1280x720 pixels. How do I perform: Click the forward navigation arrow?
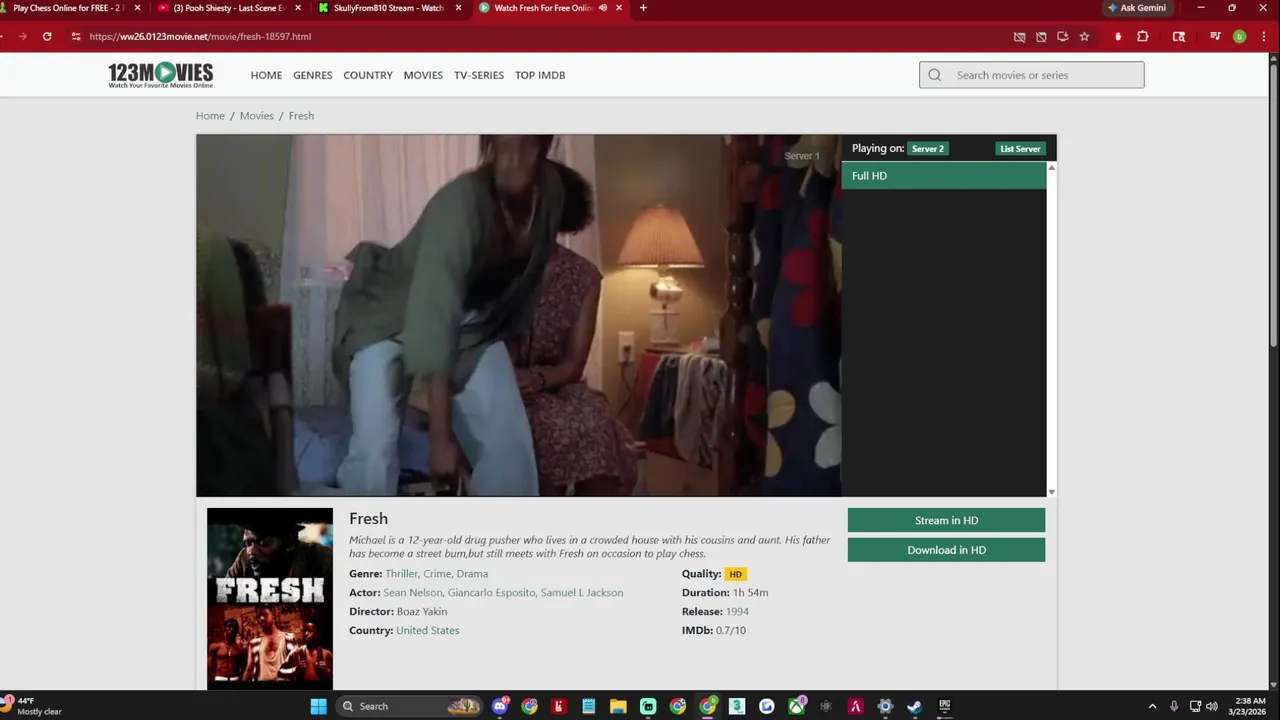coord(22,36)
